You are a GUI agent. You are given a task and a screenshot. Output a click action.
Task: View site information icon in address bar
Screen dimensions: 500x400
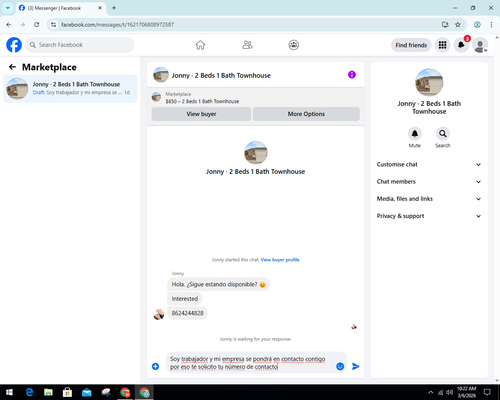coord(53,24)
